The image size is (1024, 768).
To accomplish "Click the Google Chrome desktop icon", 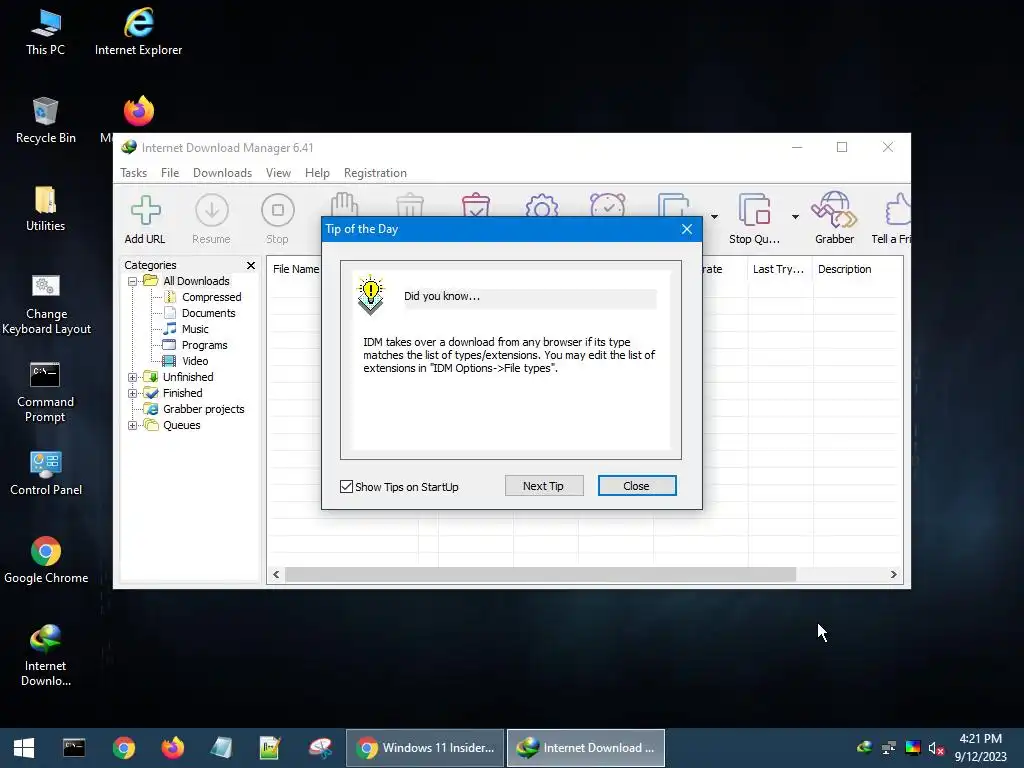I will click(x=46, y=560).
